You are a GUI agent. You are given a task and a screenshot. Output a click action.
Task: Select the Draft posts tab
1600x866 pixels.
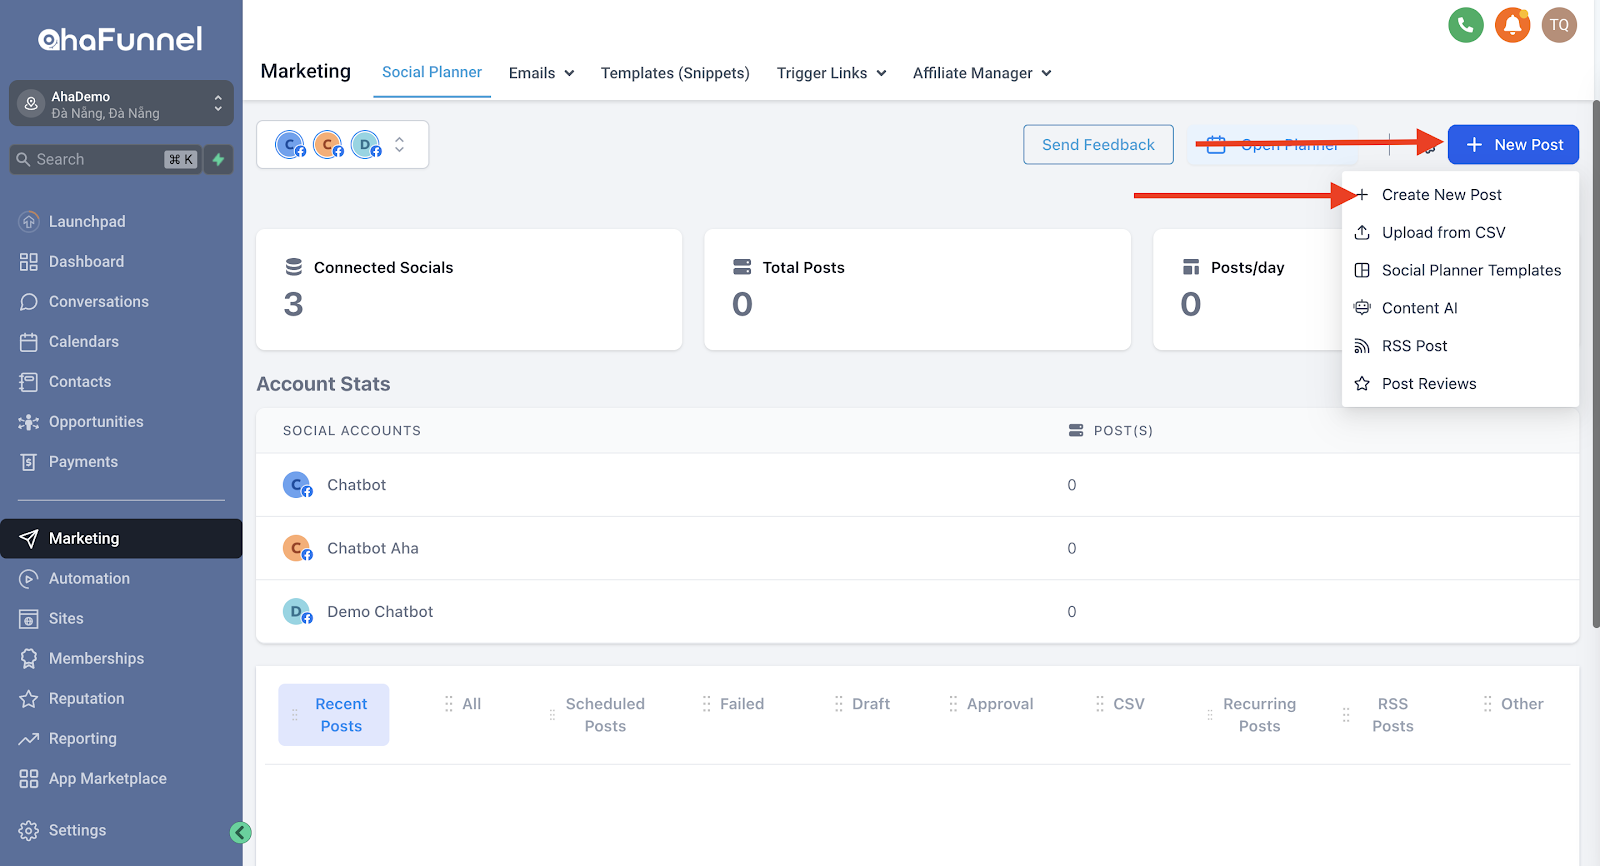[x=862, y=704]
